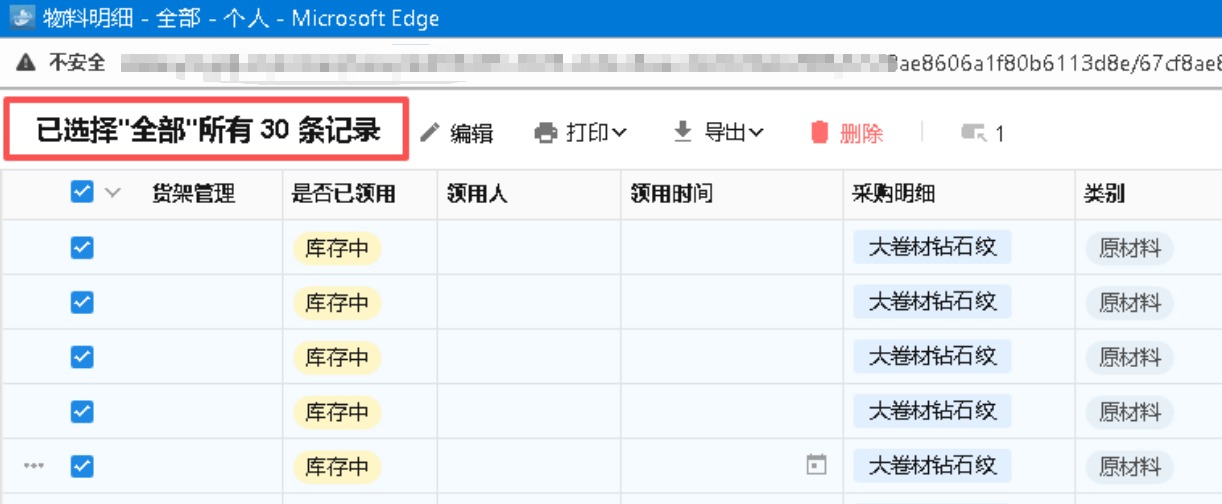Click the download export icon

683,131
